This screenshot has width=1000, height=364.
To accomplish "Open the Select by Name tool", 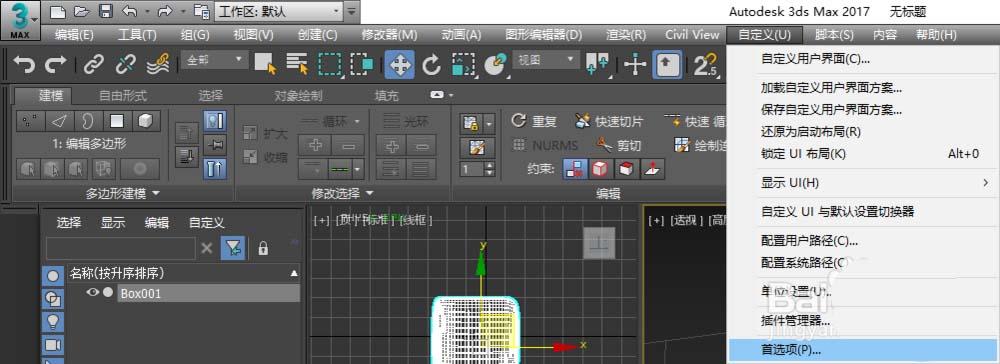I will click(297, 64).
